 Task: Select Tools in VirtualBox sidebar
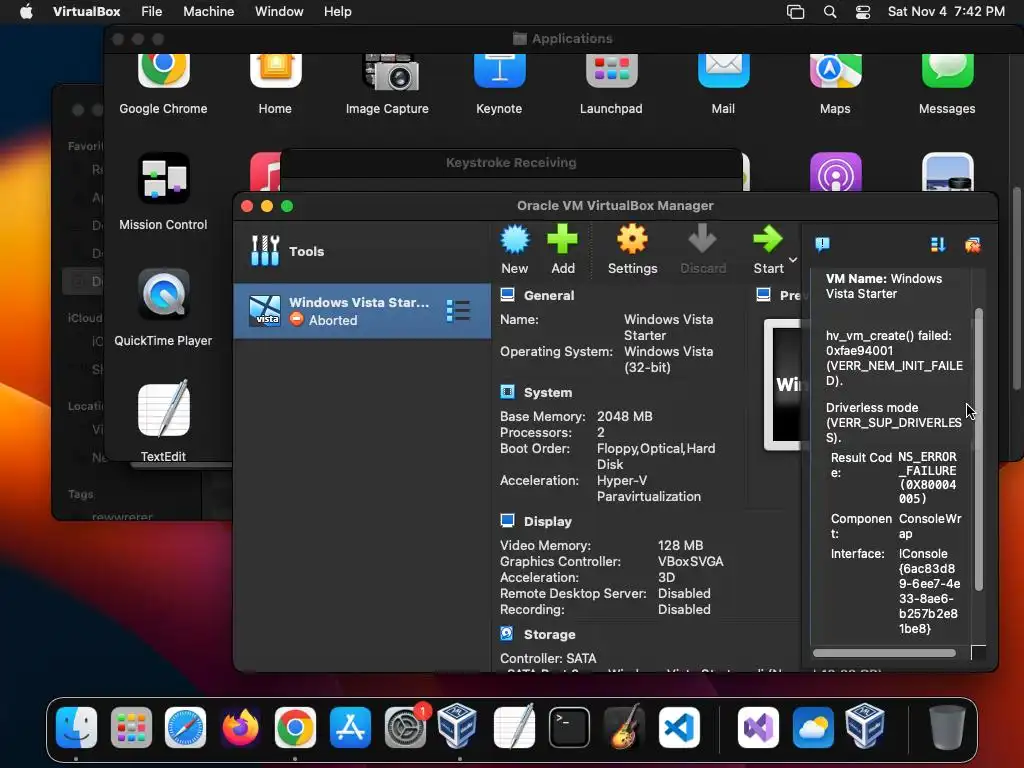point(362,251)
